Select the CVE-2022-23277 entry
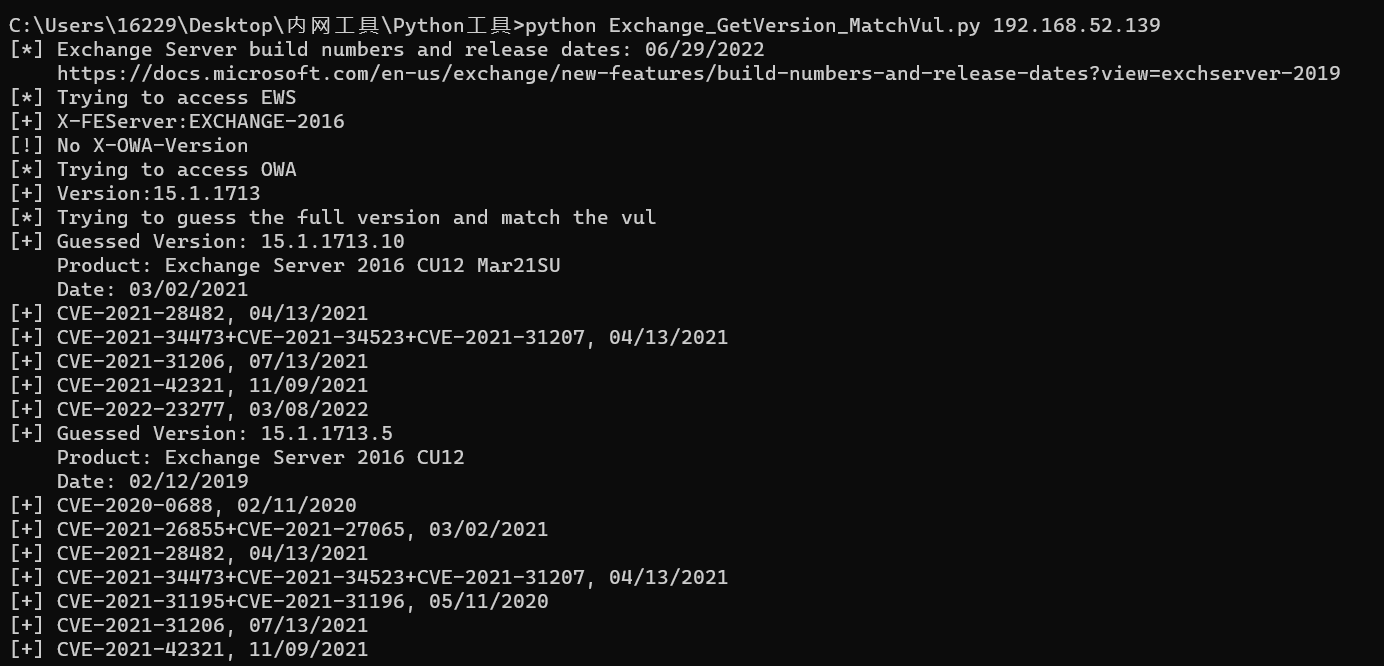This screenshot has width=1384, height=666. [x=212, y=409]
